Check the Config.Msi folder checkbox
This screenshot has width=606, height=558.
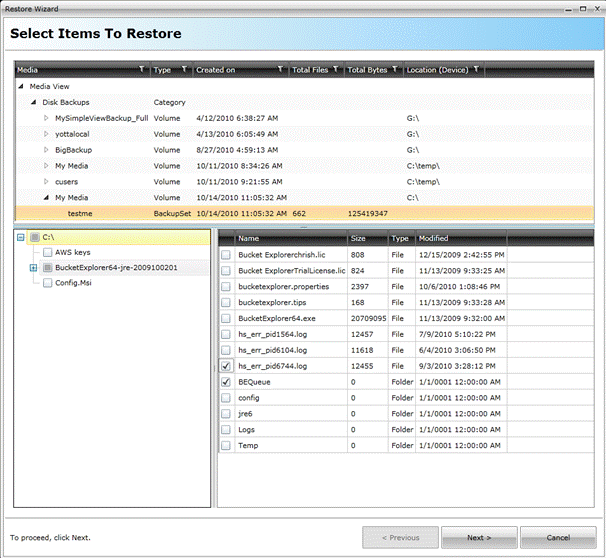click(48, 283)
